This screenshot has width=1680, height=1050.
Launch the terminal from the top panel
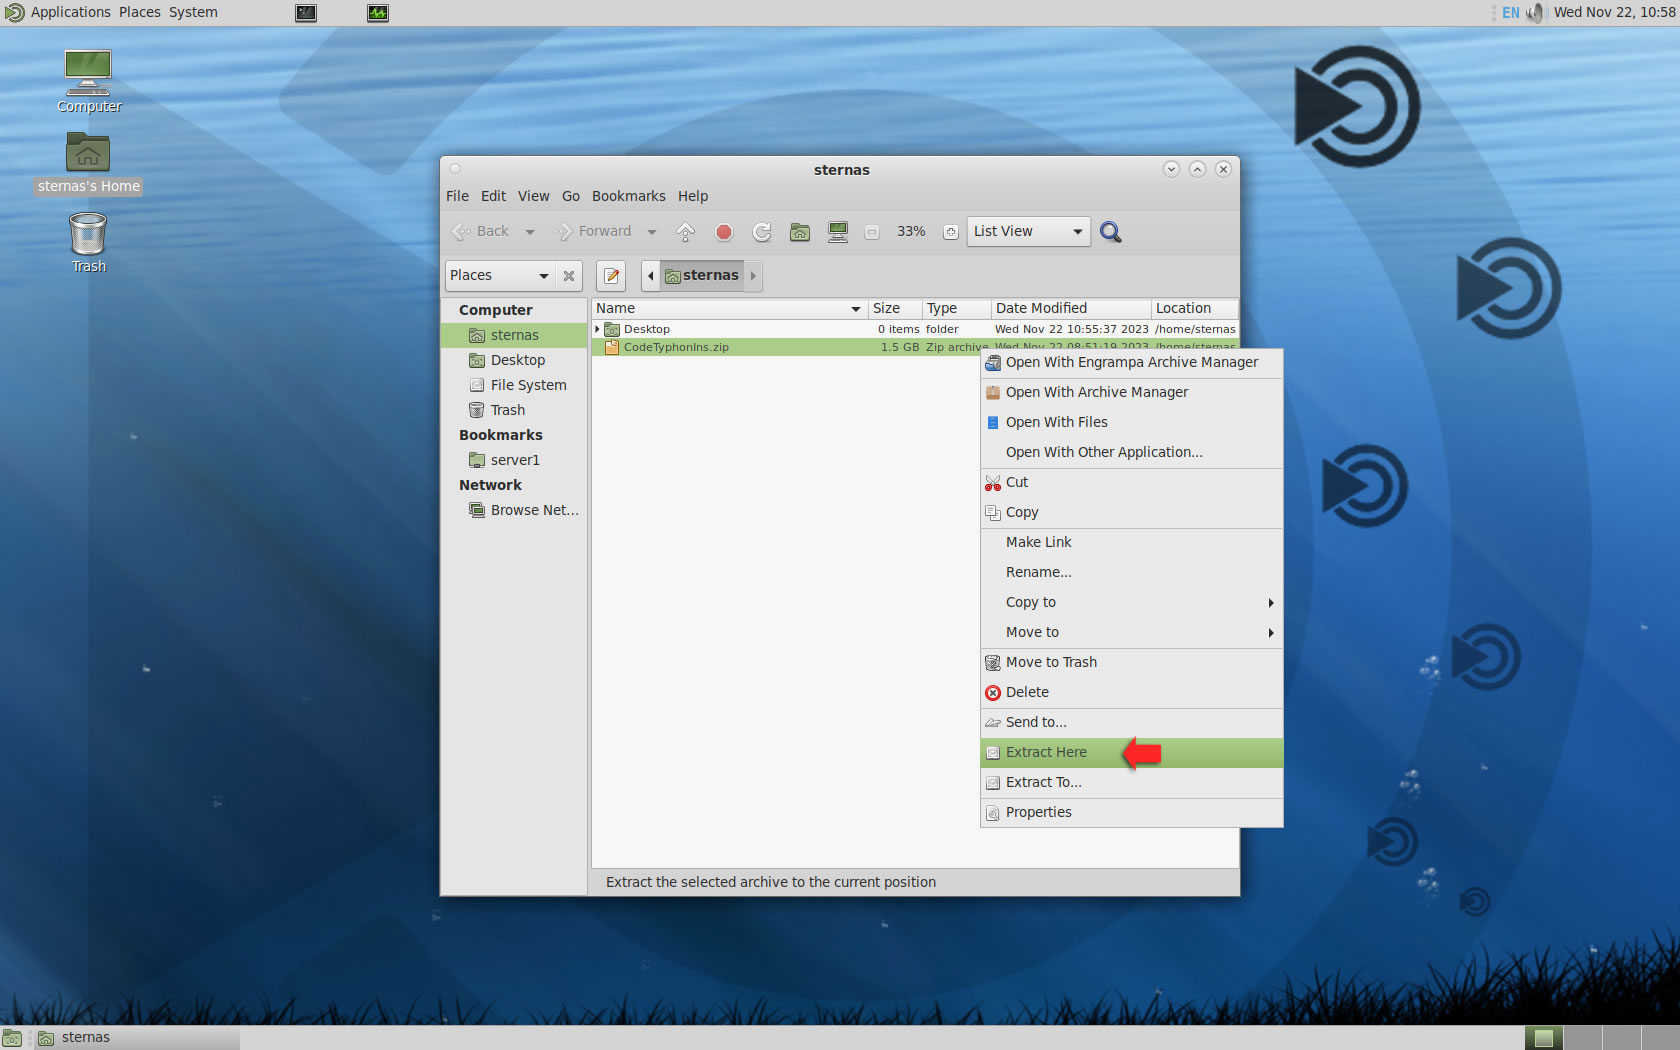[x=306, y=13]
